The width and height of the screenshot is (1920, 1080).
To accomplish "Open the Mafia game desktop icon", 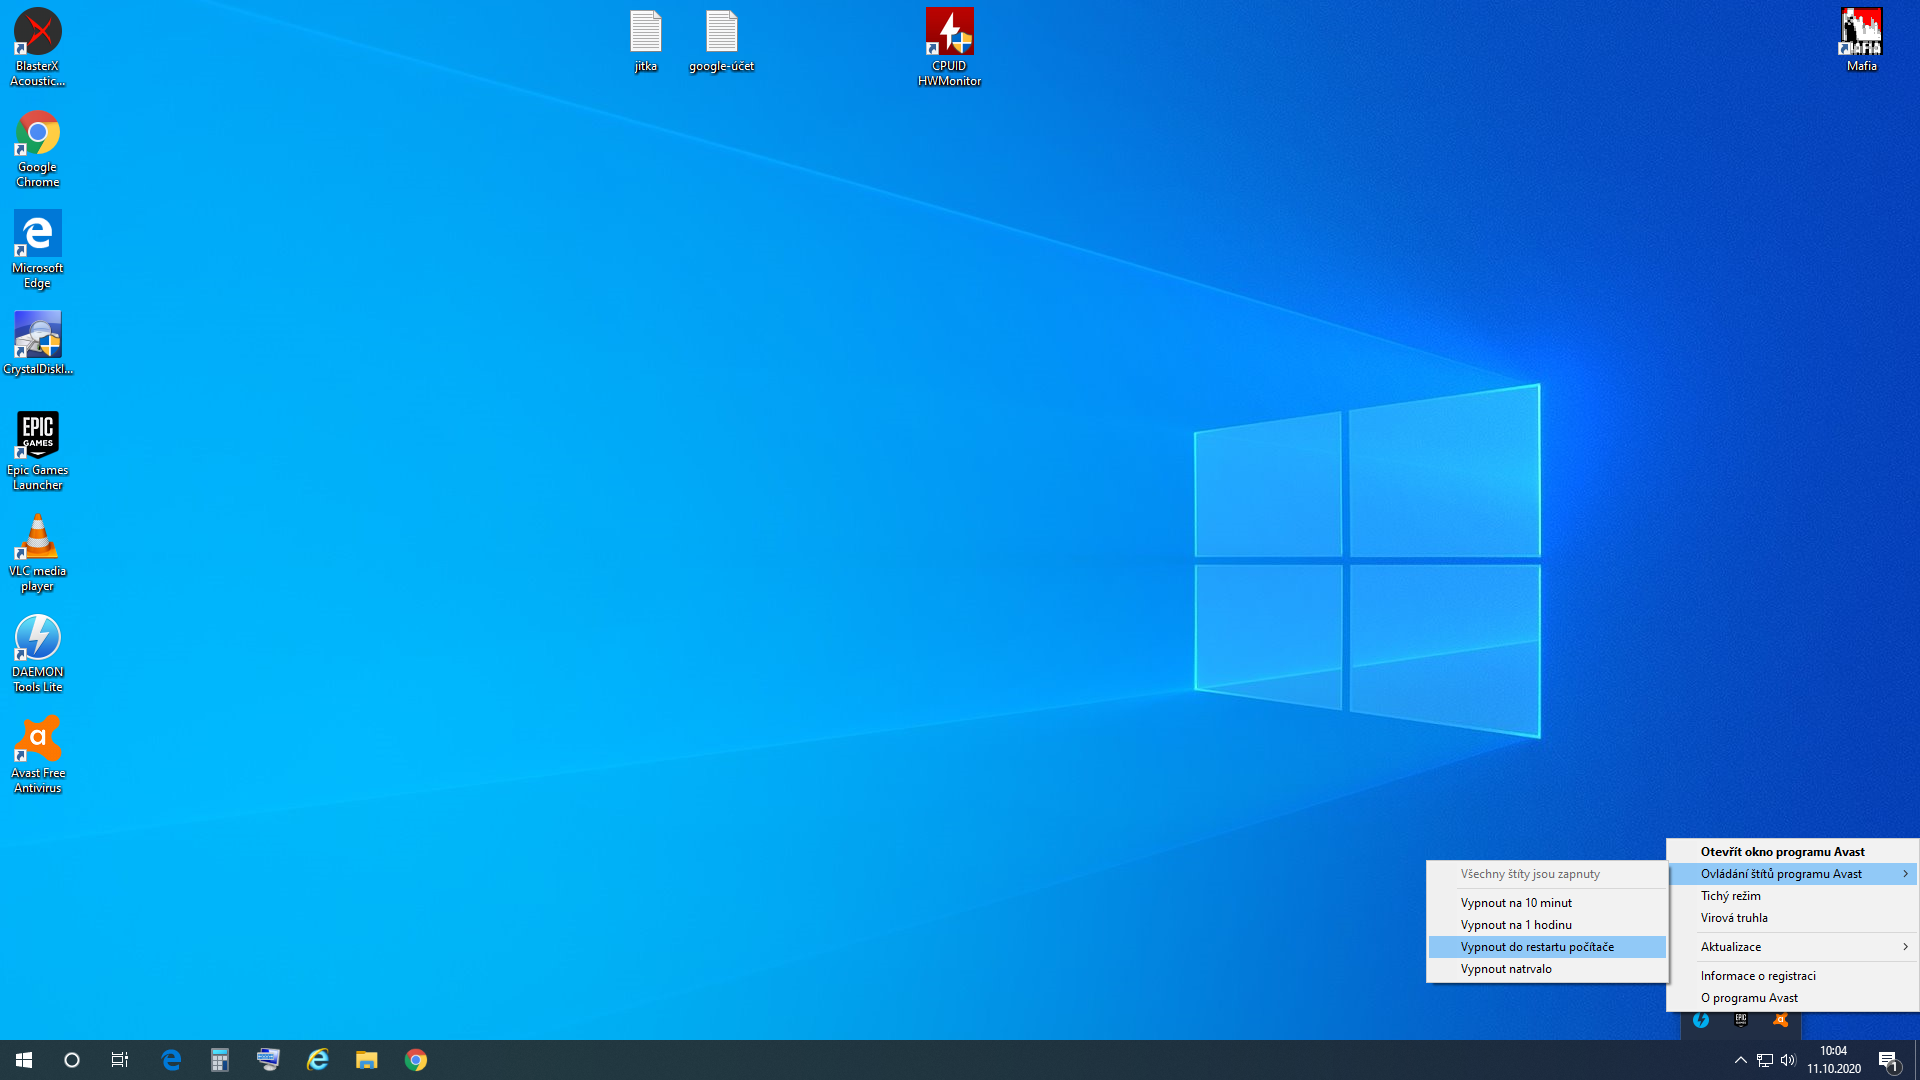I will pyautogui.click(x=1861, y=40).
